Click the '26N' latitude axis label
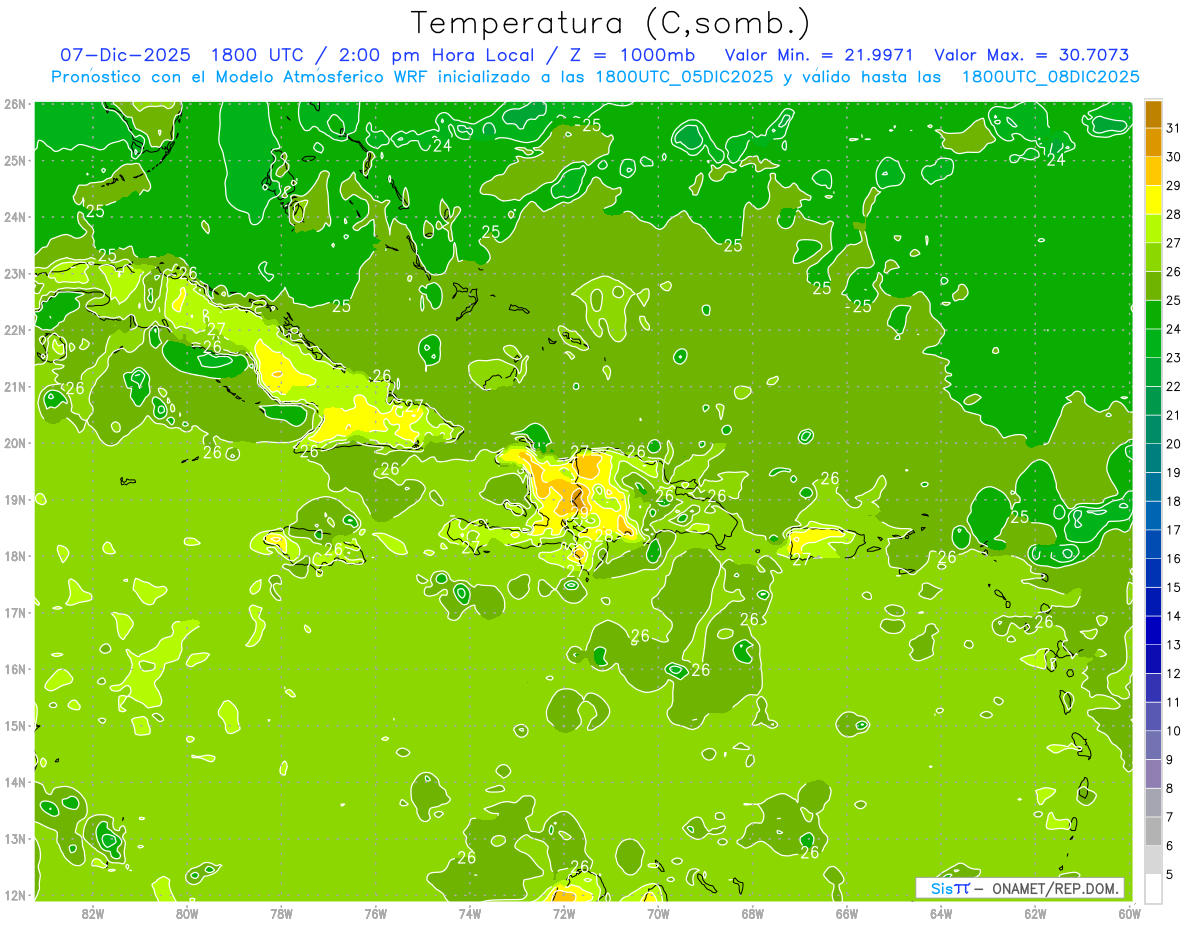Viewport: 1200px width, 927px height. [15, 104]
